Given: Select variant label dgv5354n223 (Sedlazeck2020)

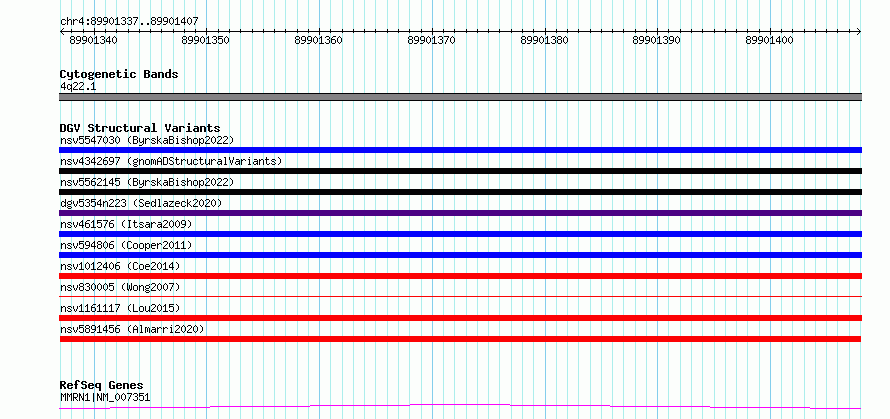Looking at the screenshot, I should click(x=141, y=203).
